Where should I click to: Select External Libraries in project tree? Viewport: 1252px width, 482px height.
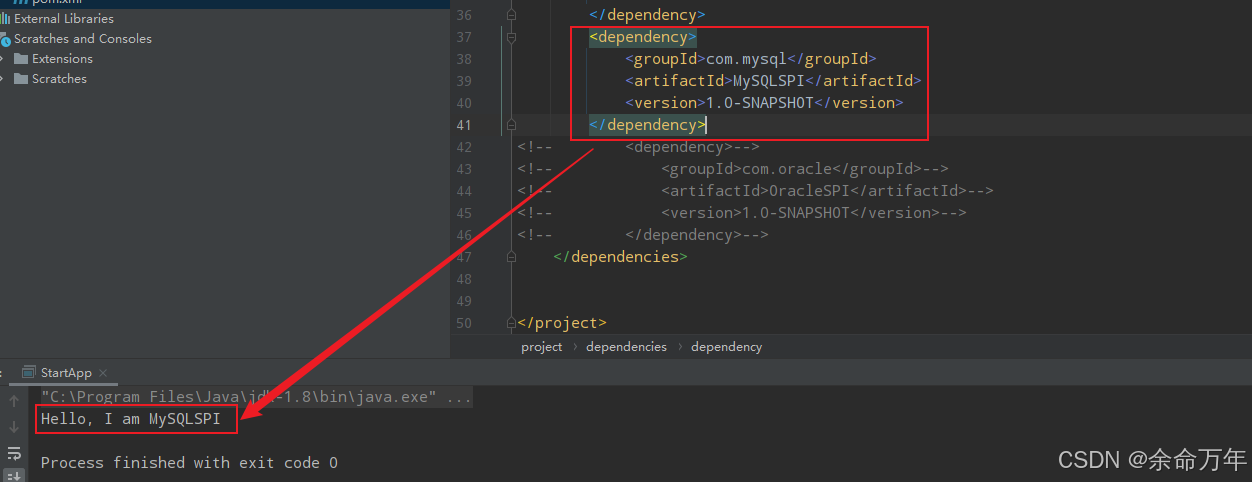click(225, 19)
